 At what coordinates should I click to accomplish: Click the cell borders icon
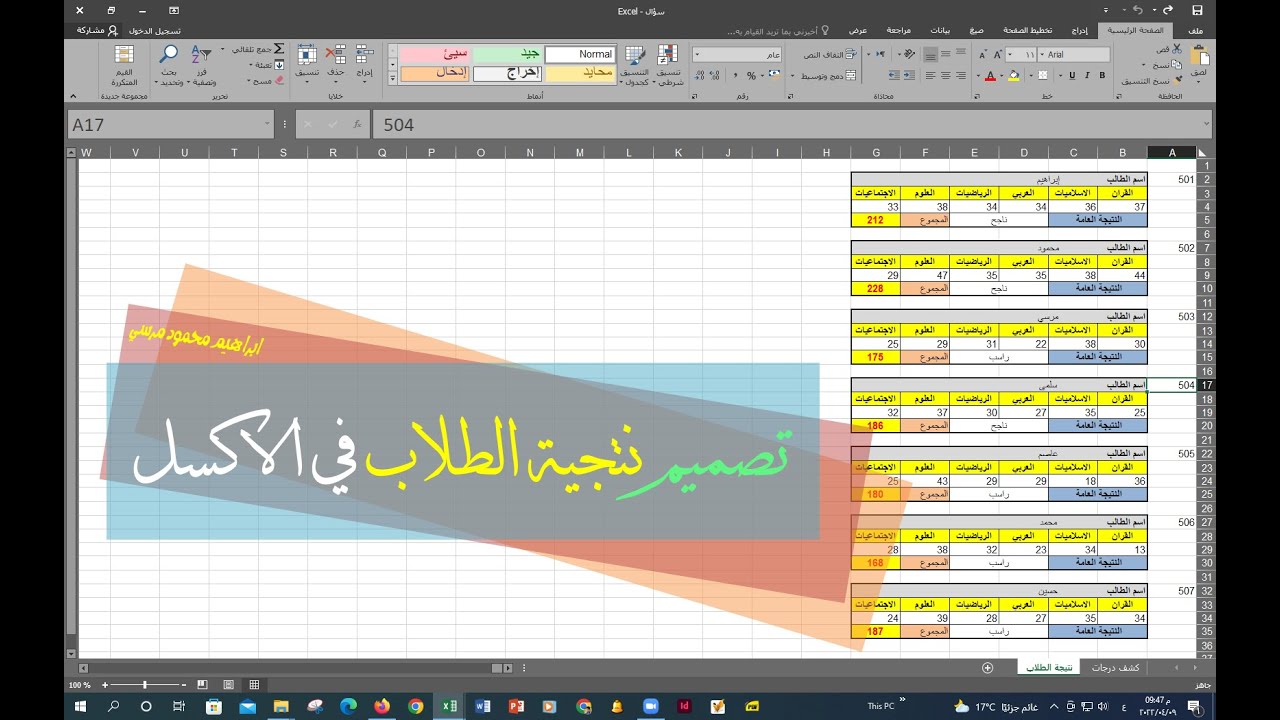point(1041,75)
